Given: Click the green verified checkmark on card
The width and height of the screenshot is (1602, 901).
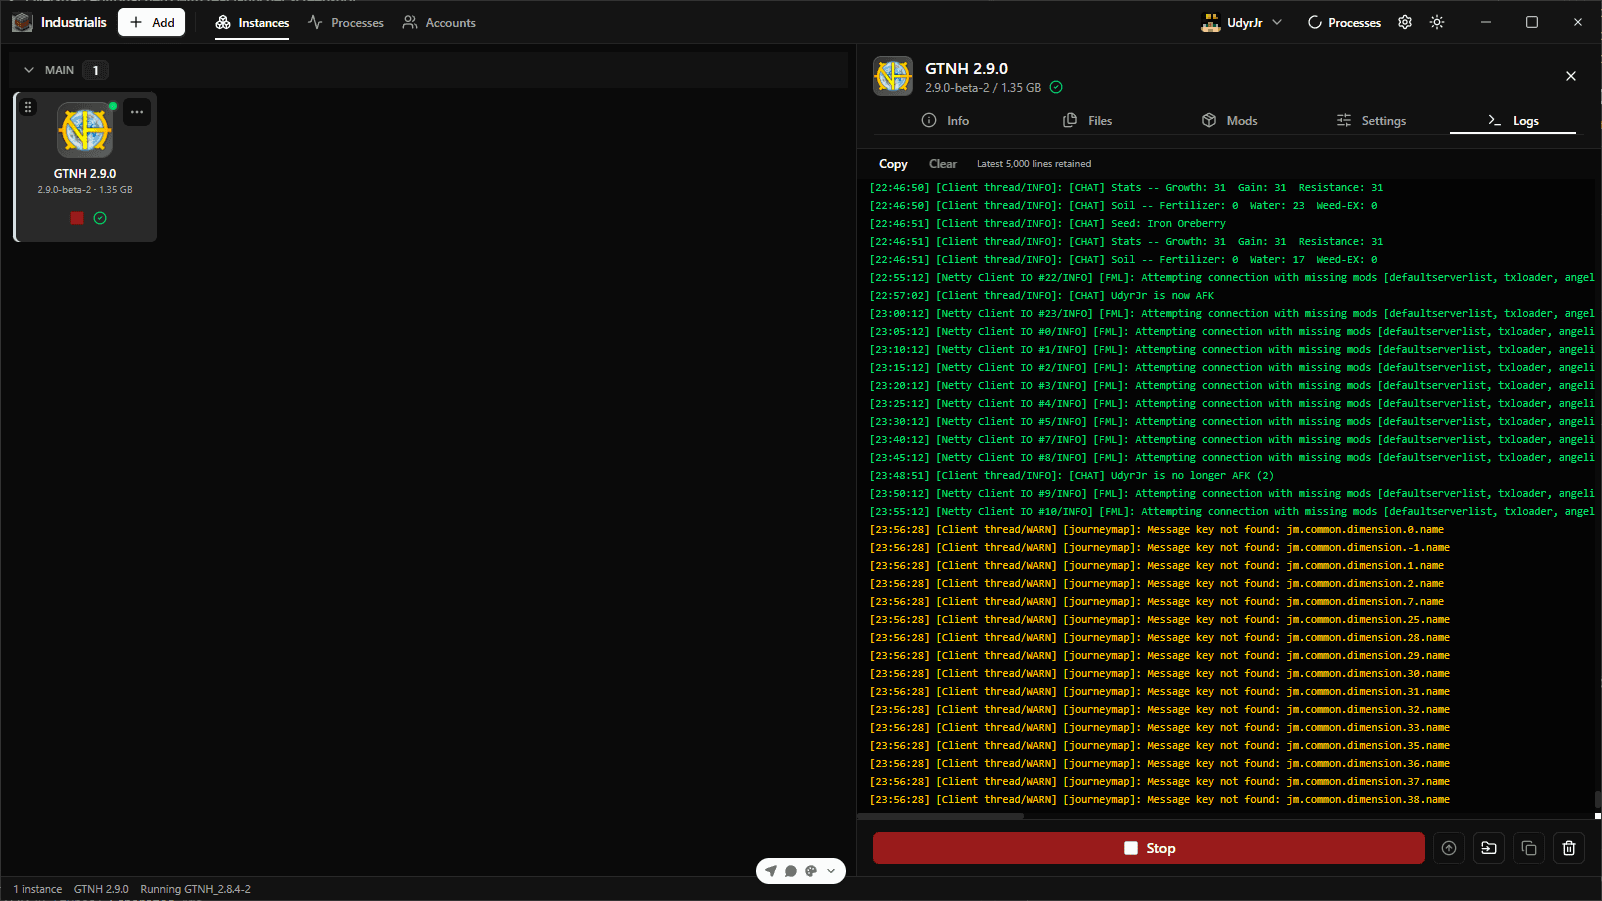Looking at the screenshot, I should click(100, 218).
